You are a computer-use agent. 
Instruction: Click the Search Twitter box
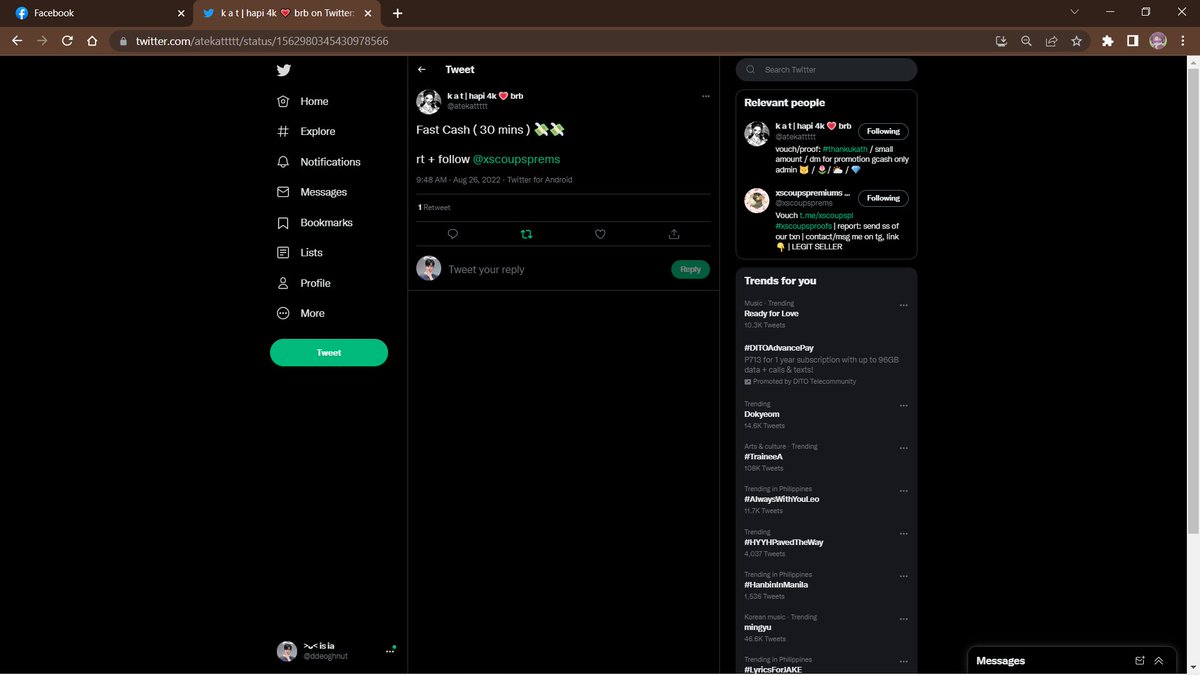coord(827,70)
